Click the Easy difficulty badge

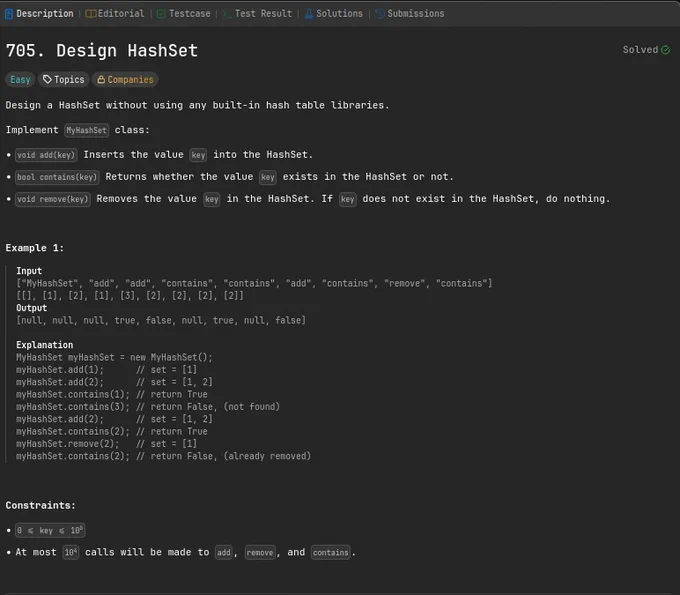20,80
